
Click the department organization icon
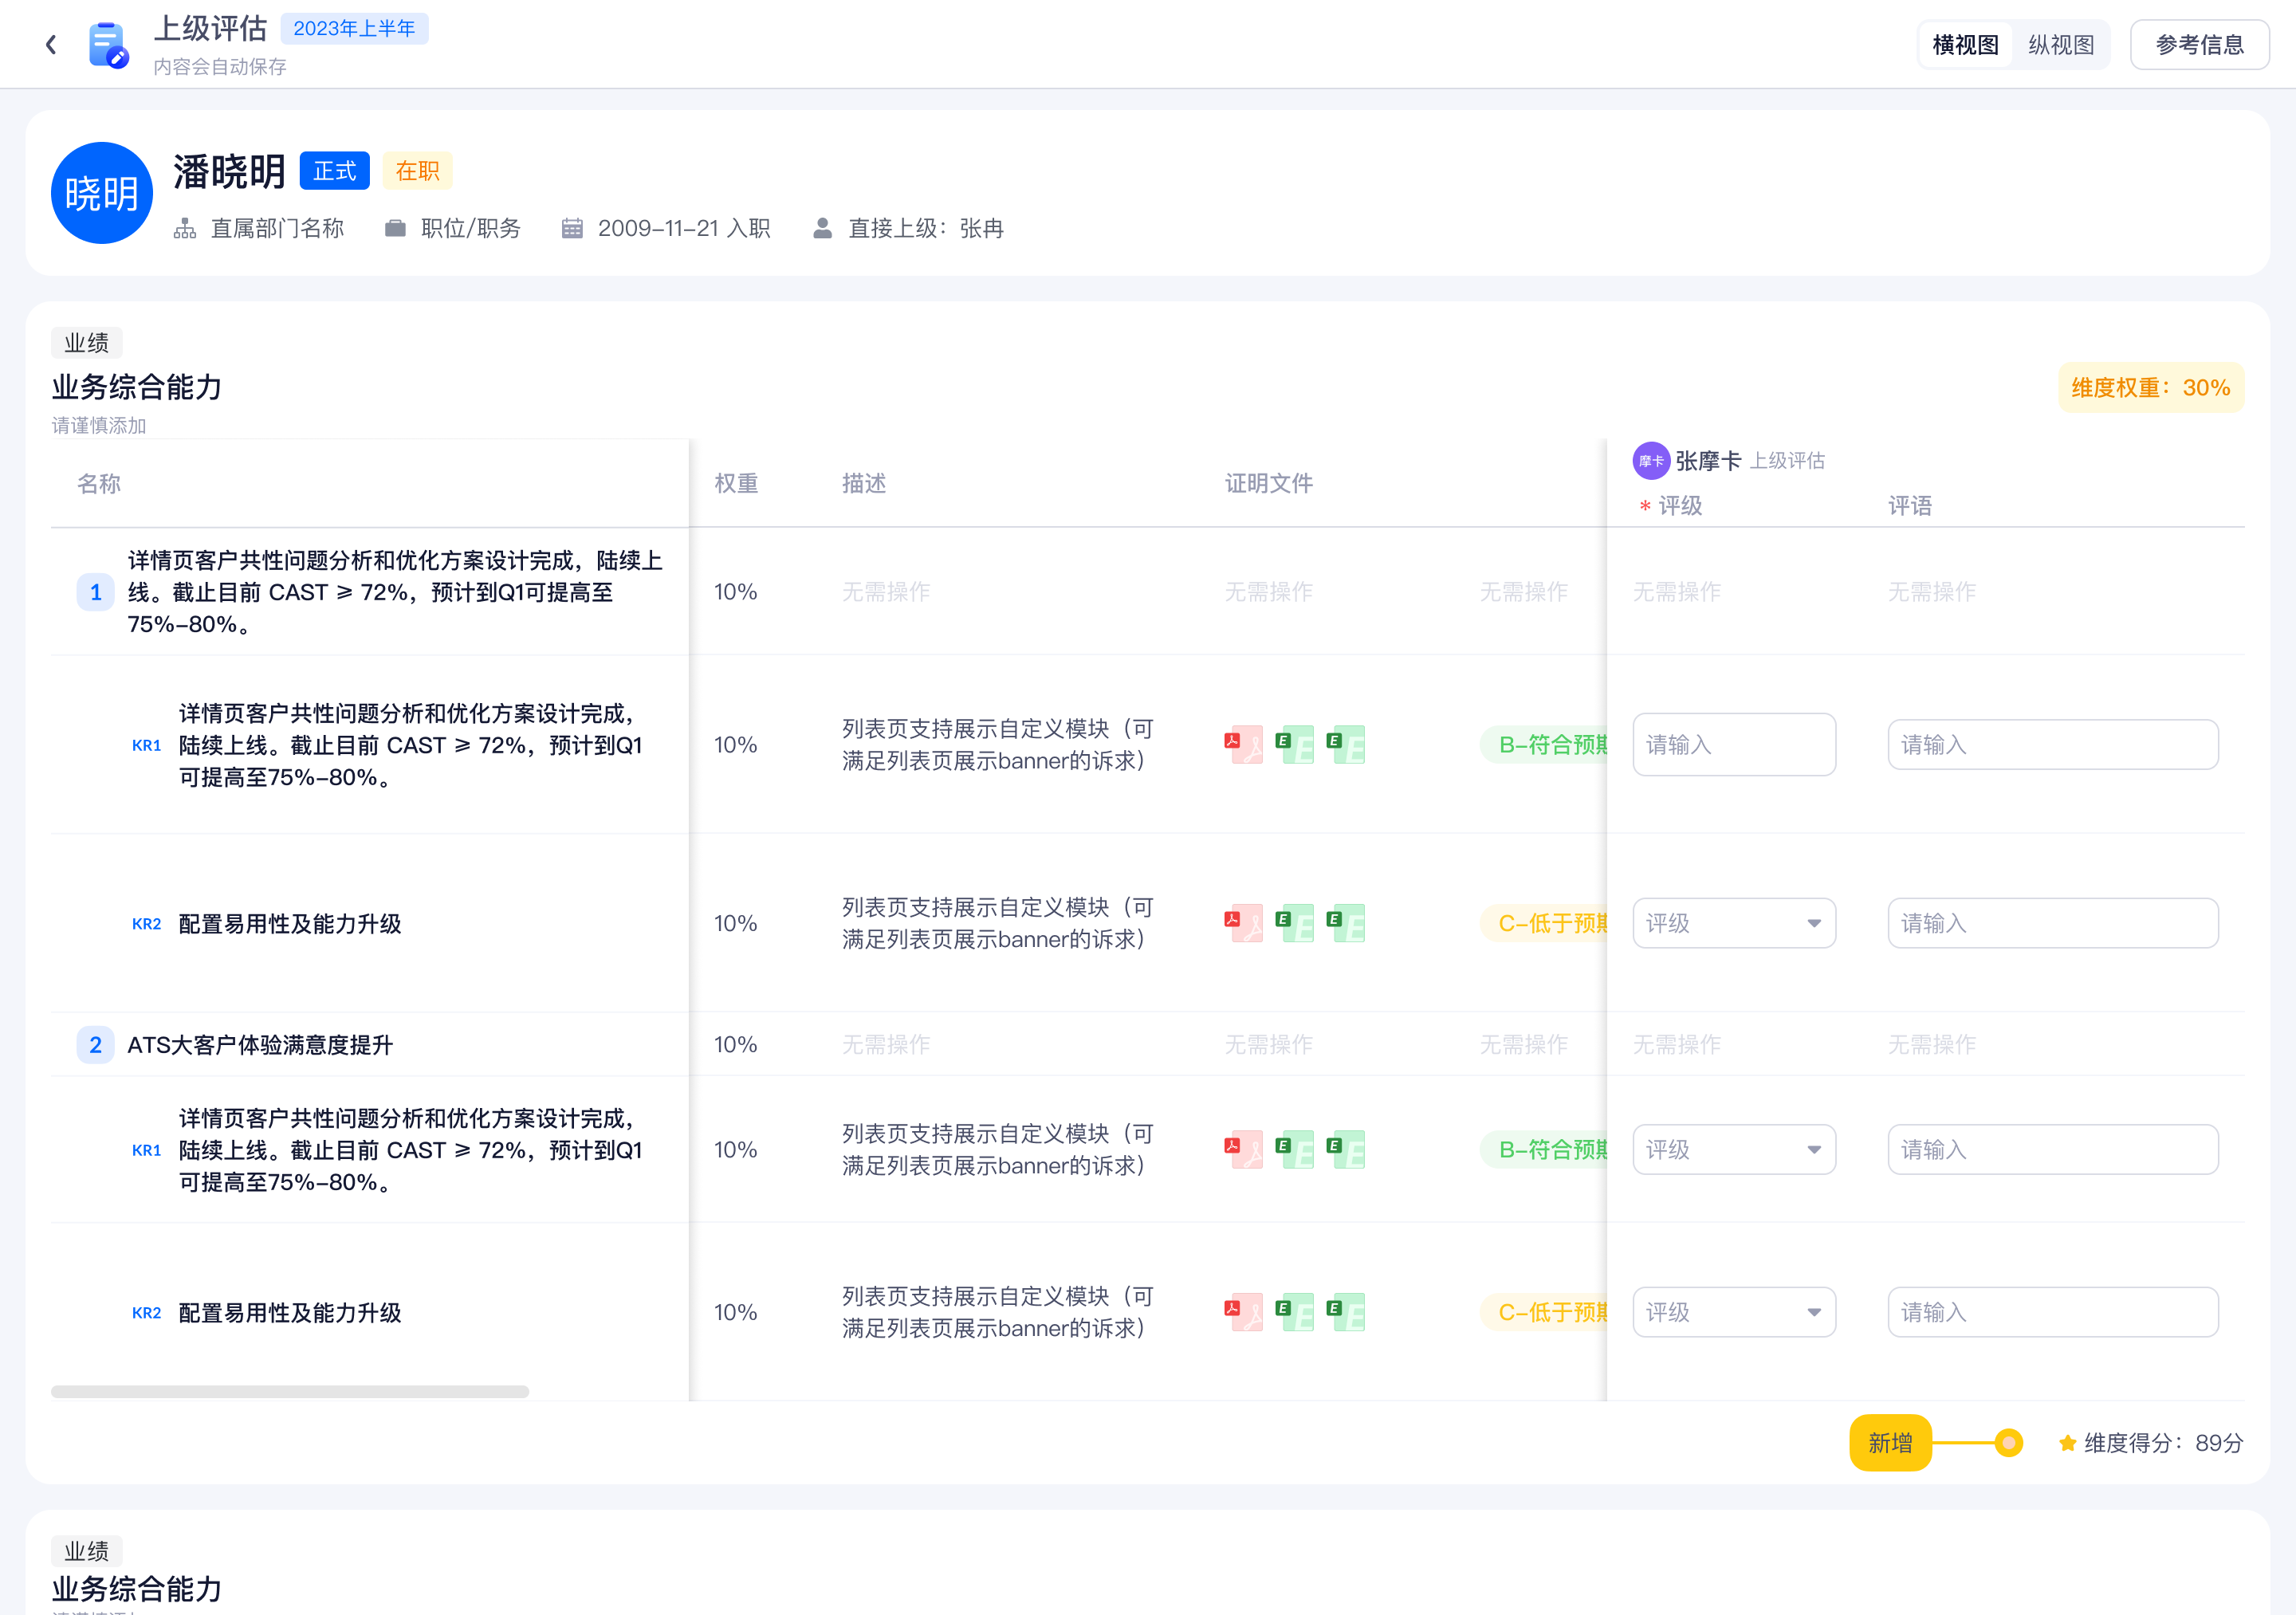tap(185, 229)
